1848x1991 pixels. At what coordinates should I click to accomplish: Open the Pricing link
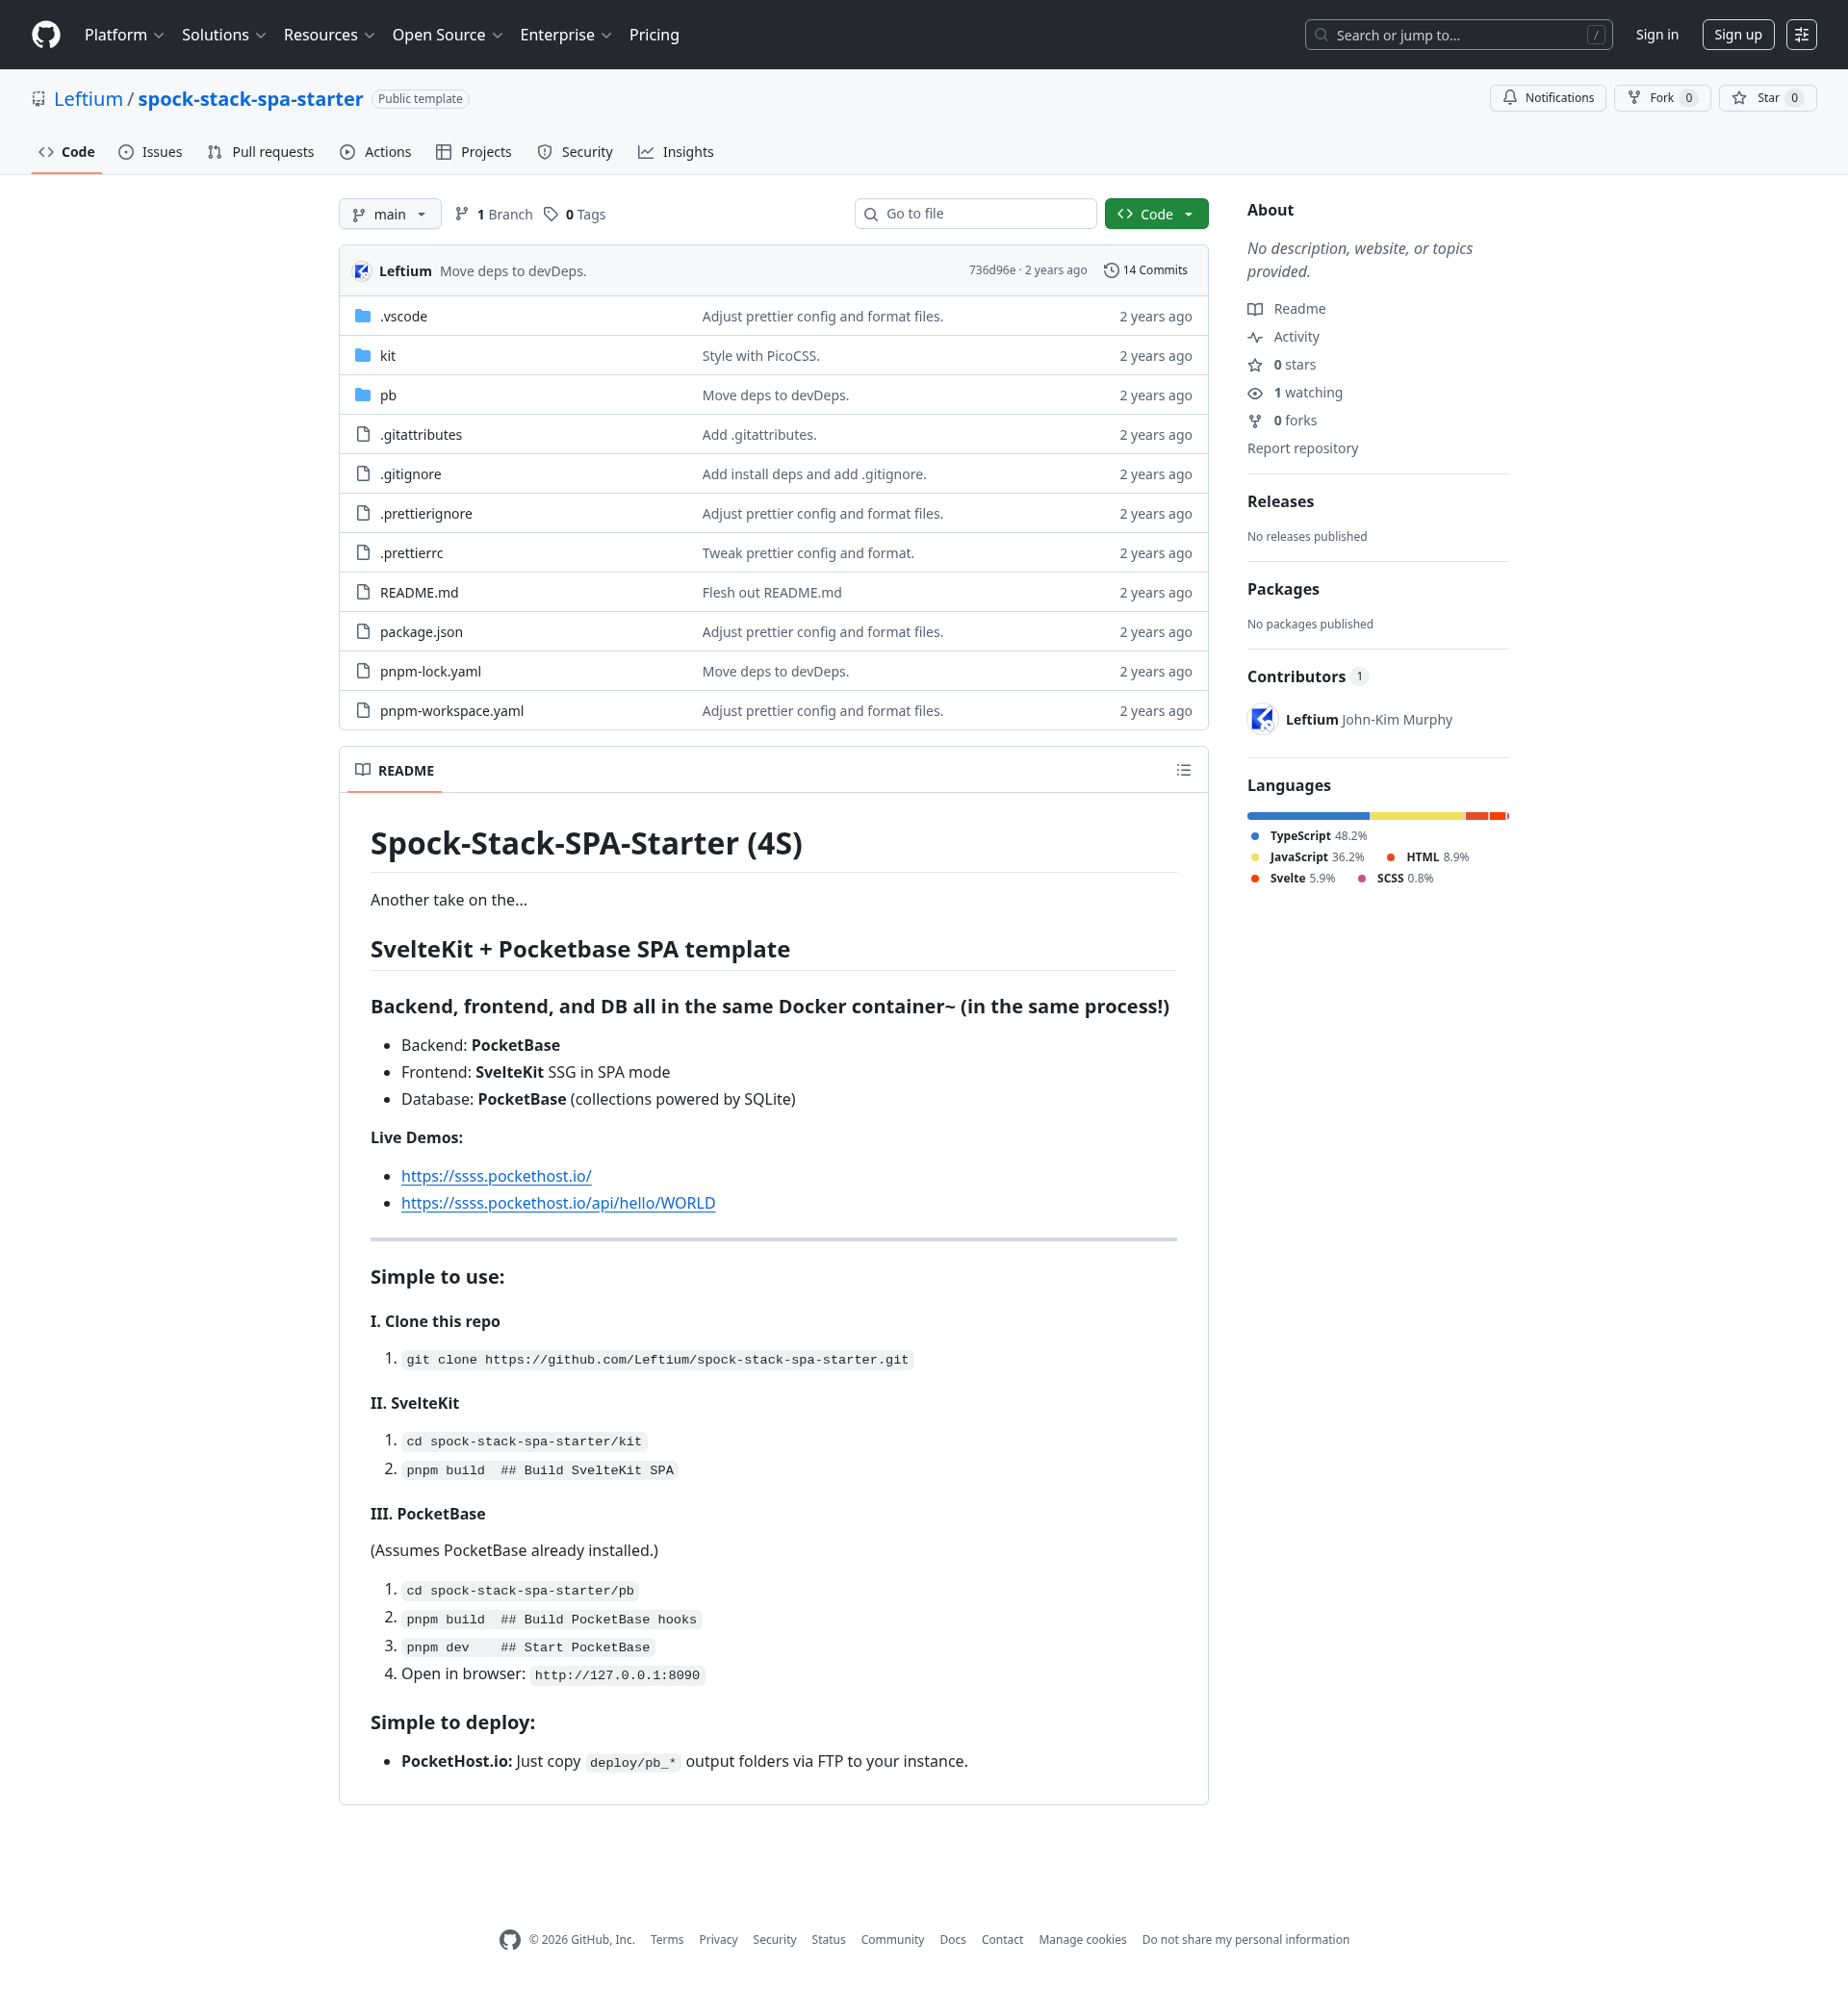point(654,35)
